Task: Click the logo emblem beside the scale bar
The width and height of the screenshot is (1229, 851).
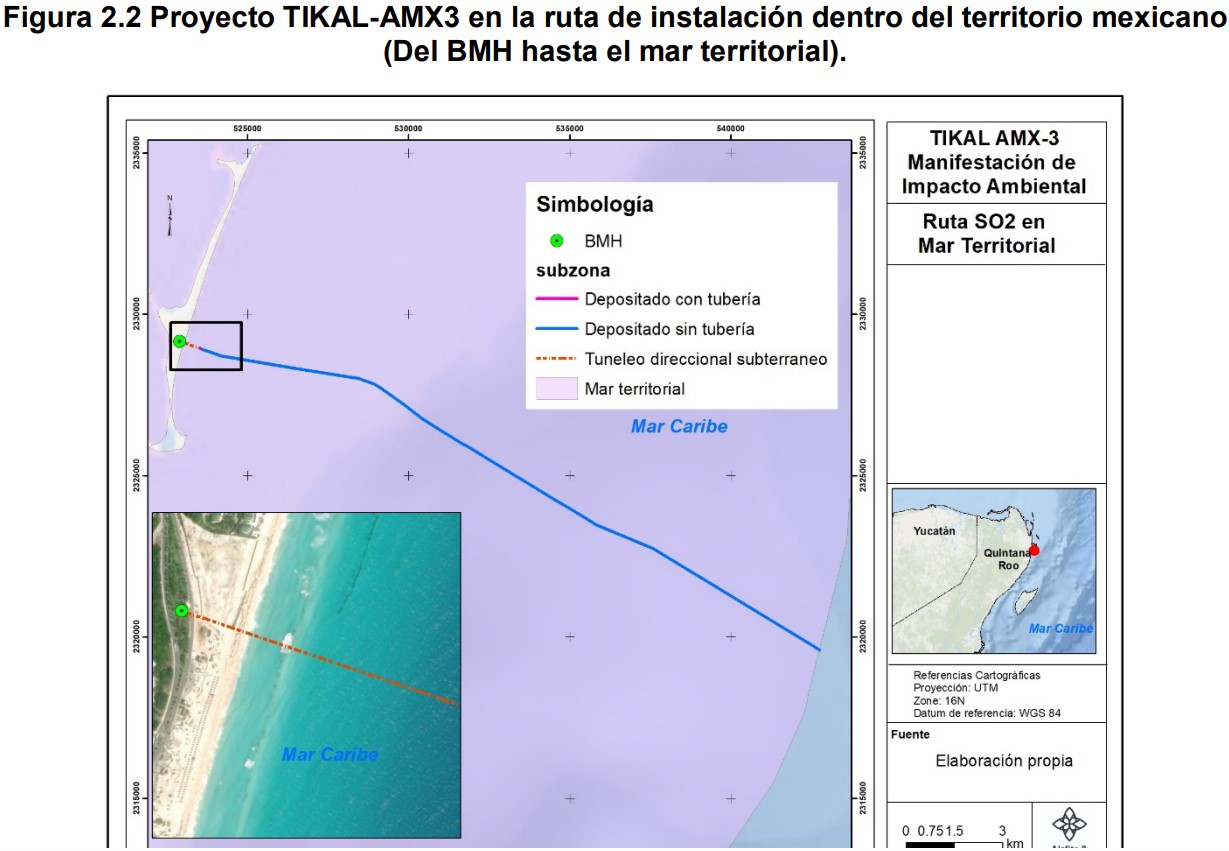Action: click(x=1070, y=826)
